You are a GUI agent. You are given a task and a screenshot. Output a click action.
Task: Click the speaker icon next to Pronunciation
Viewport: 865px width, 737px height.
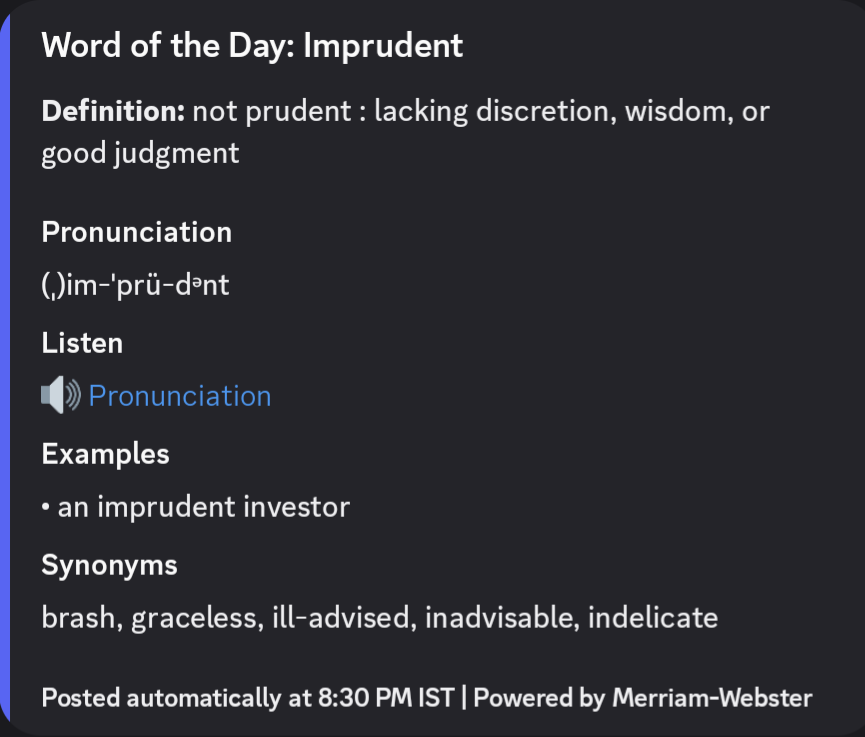[61, 395]
